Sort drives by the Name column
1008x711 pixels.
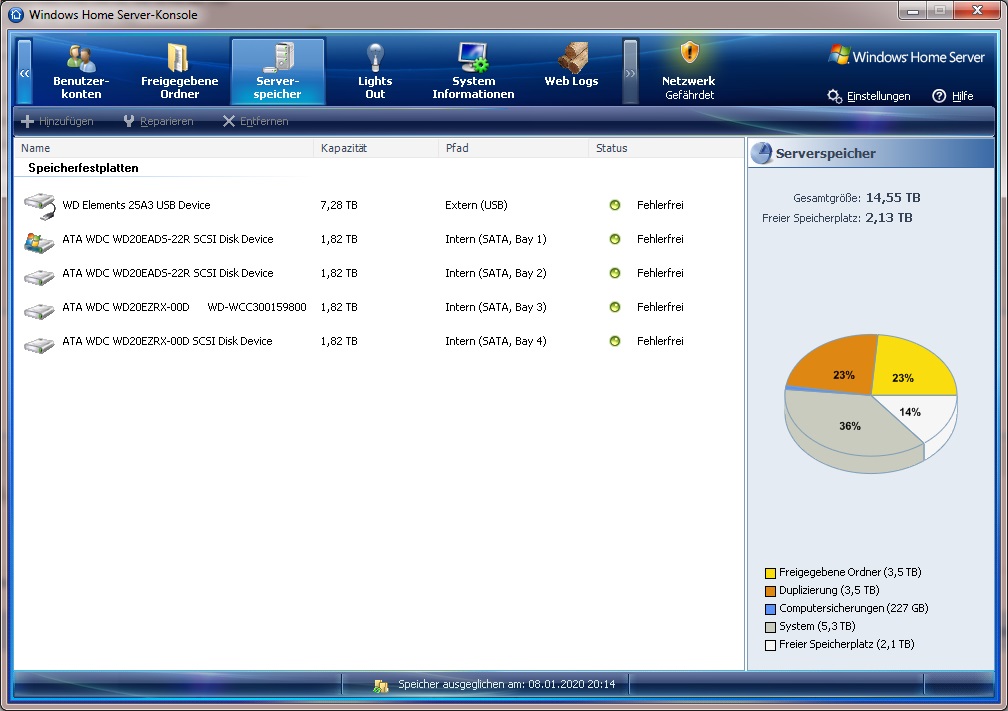coord(164,148)
